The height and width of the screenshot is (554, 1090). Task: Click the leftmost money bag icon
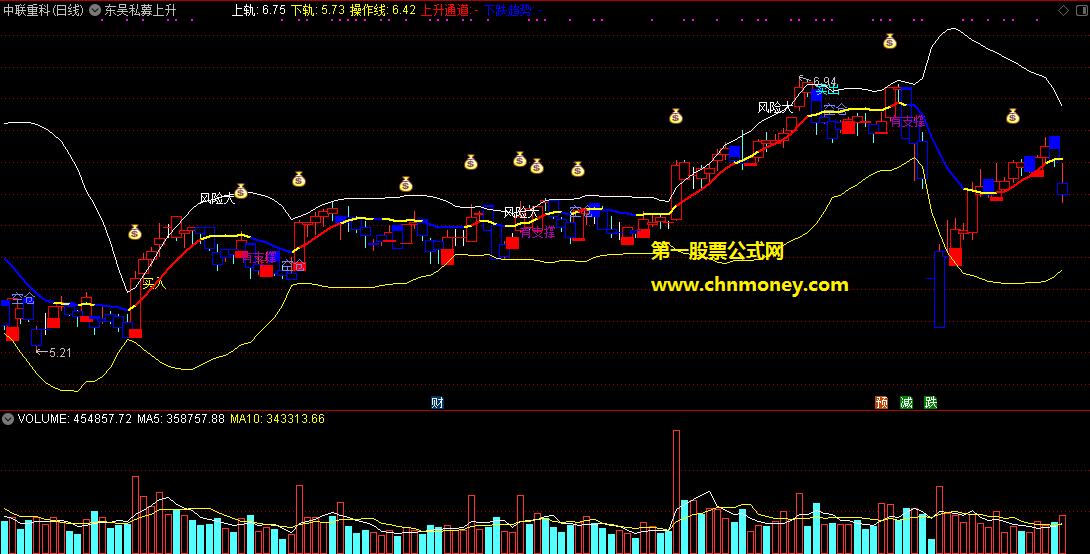tap(135, 232)
